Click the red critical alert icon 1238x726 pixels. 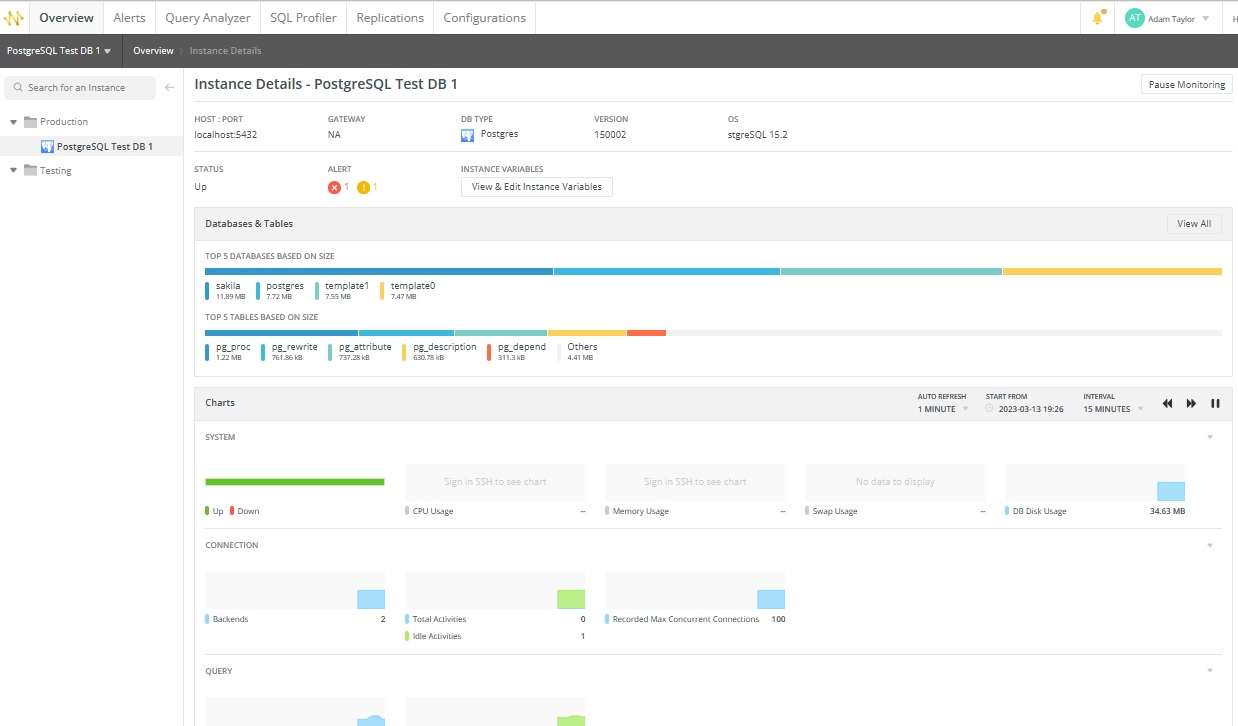point(334,187)
